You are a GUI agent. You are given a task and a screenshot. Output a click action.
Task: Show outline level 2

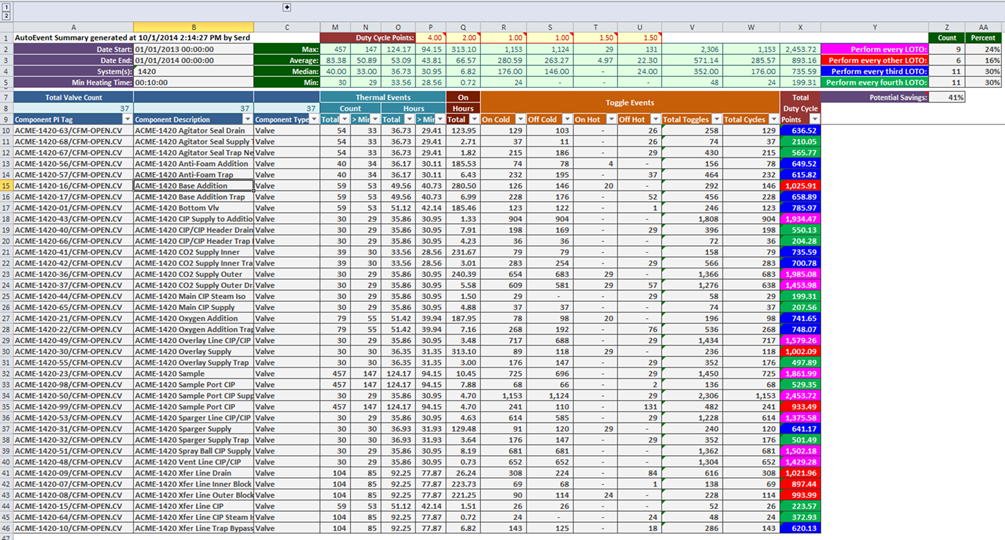click(6, 15)
